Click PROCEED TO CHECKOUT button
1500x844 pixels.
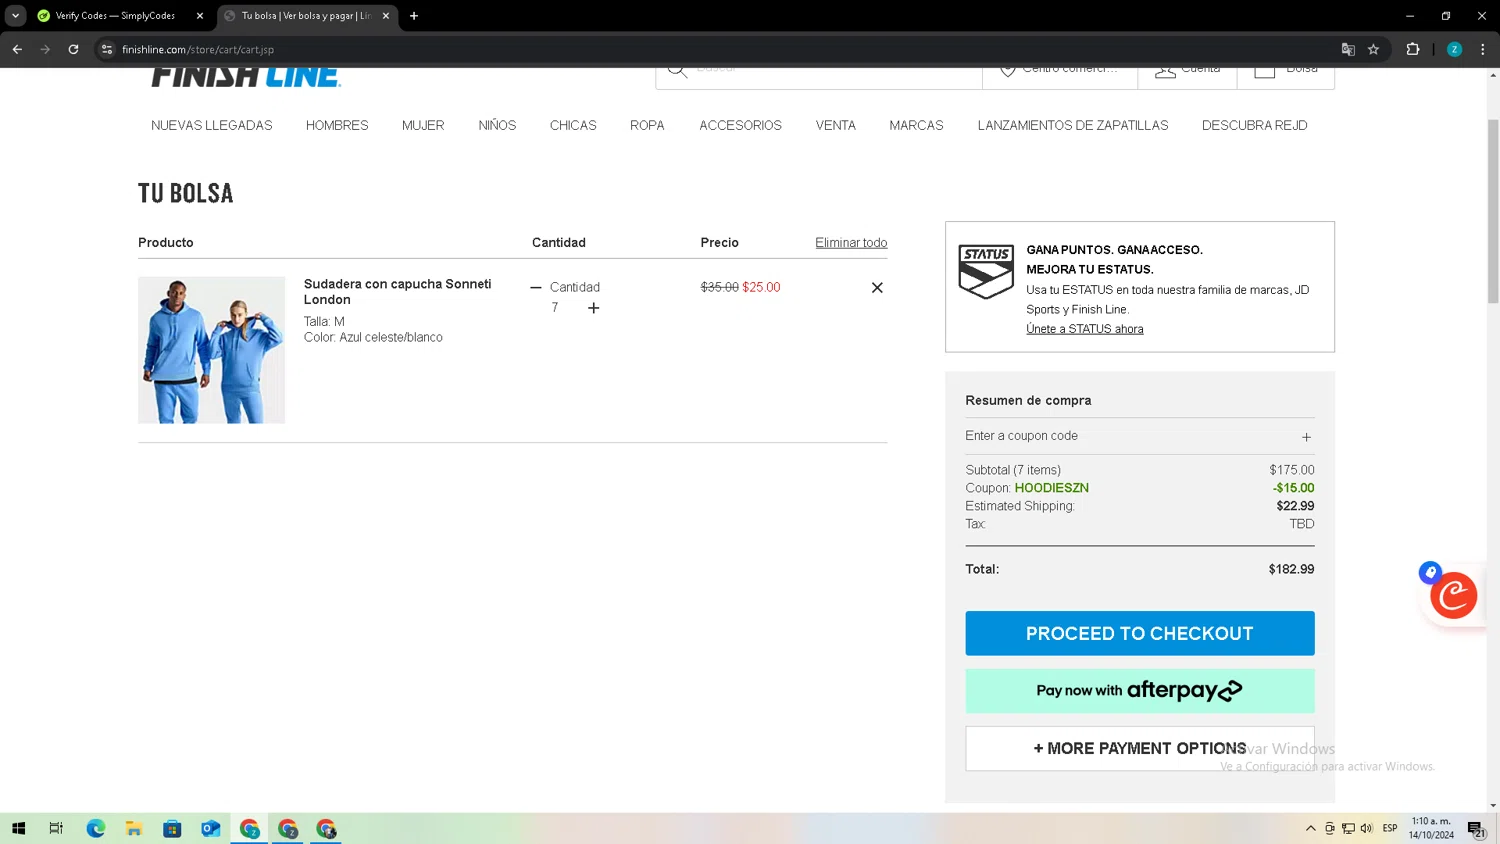1140,633
